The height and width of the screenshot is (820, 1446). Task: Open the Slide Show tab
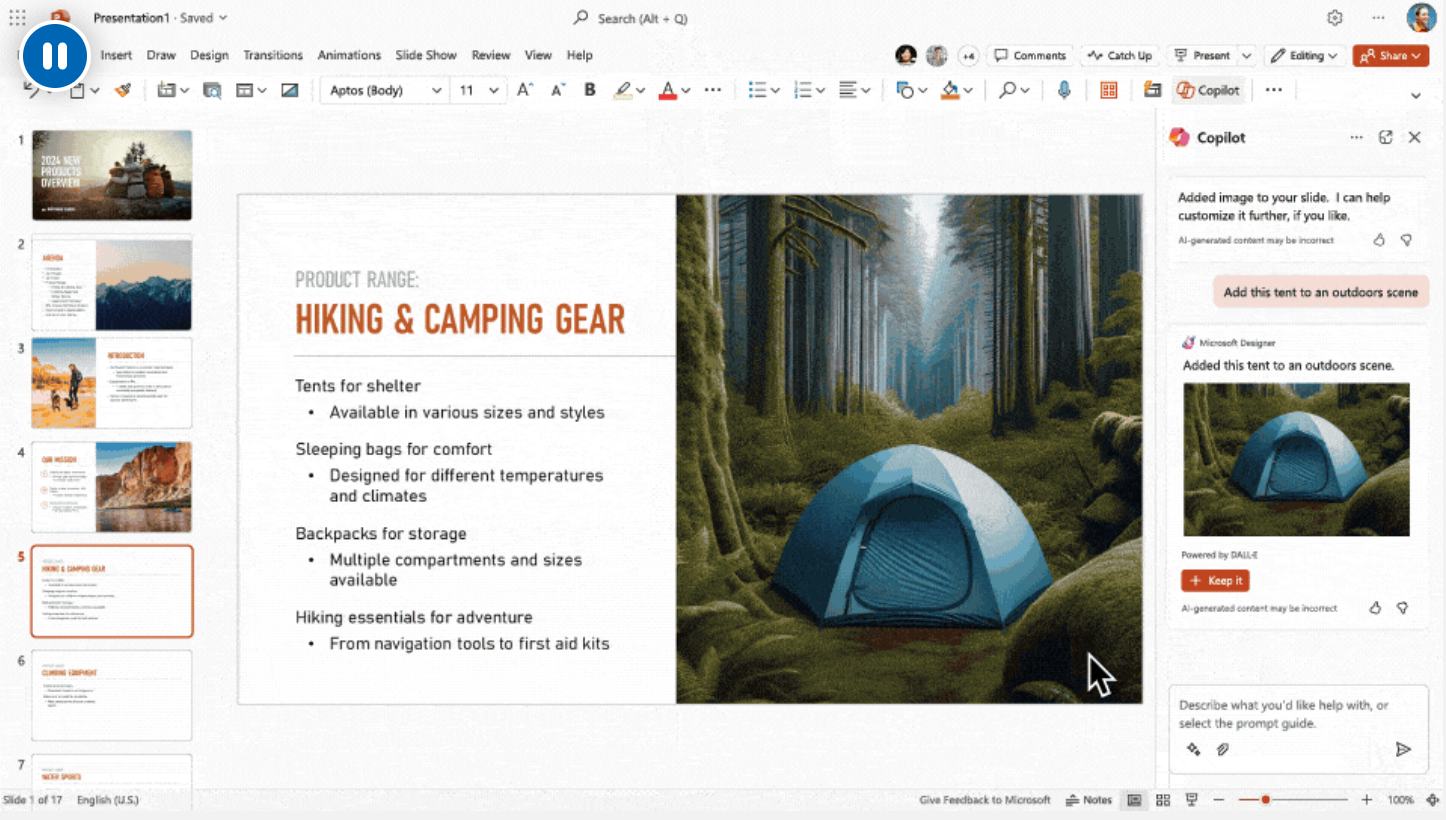coord(425,55)
